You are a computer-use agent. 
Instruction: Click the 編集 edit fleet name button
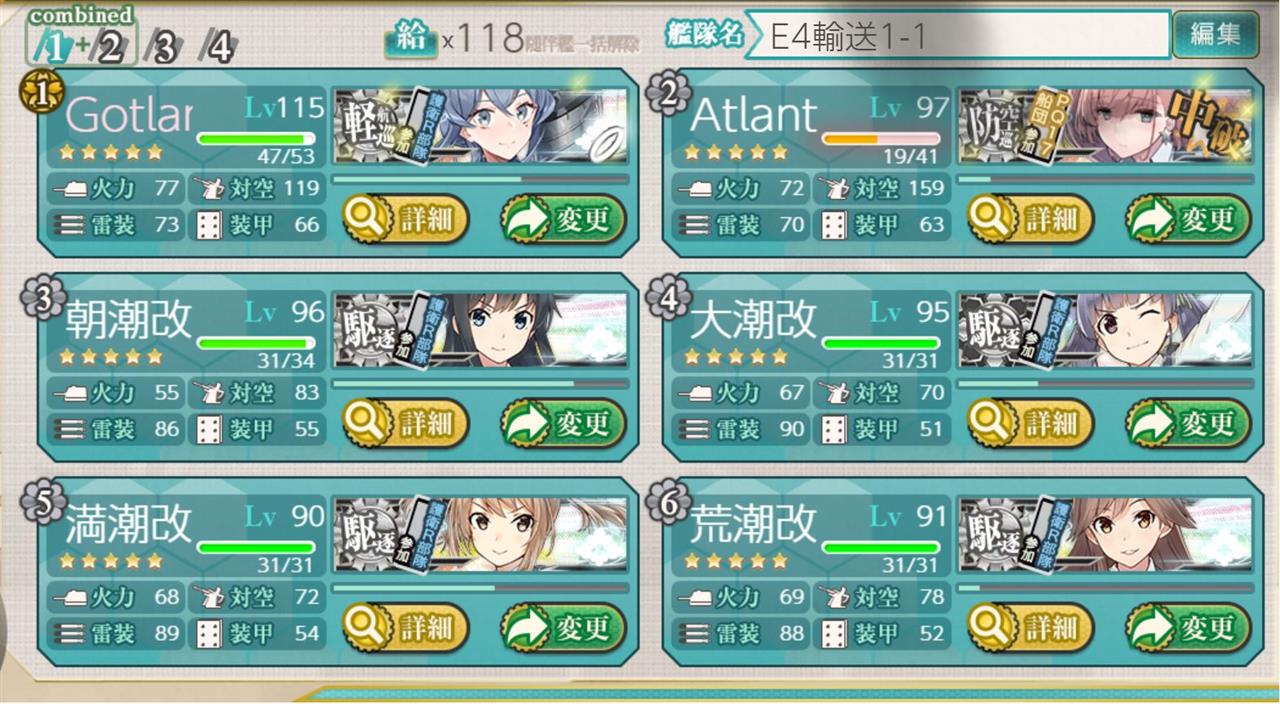(x=1215, y=34)
